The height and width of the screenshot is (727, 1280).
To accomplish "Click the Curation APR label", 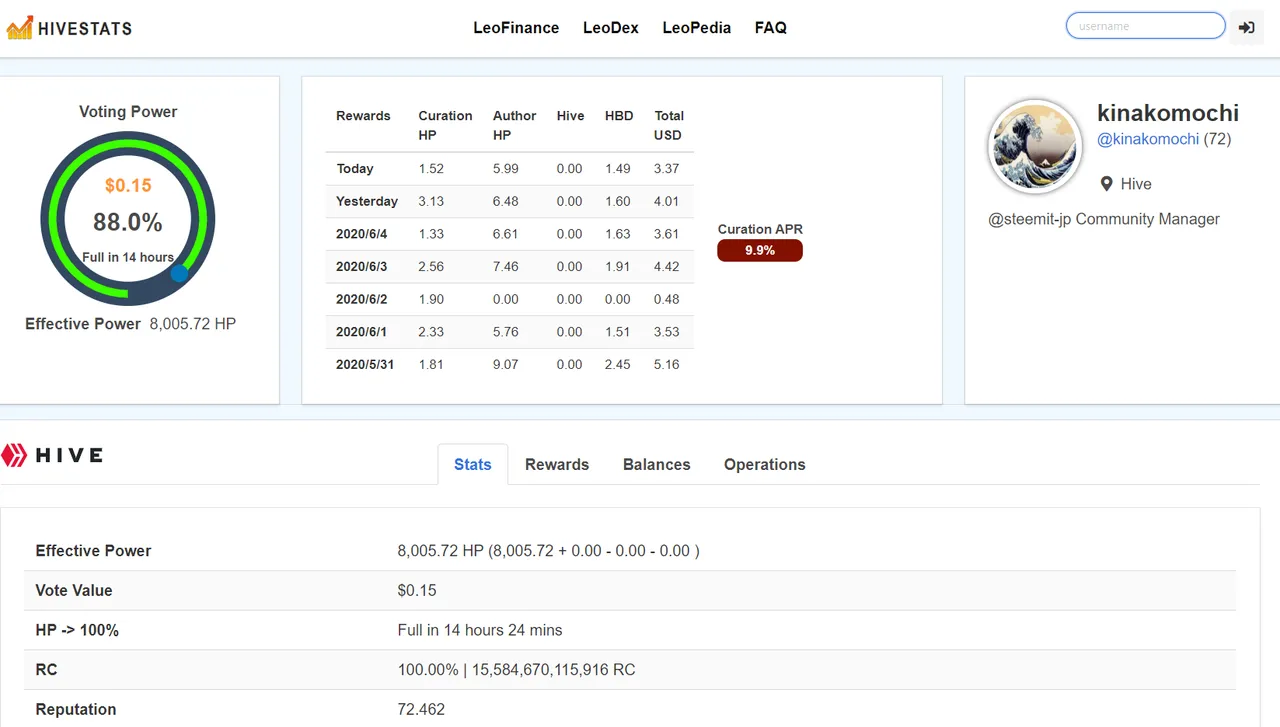I will pyautogui.click(x=760, y=229).
